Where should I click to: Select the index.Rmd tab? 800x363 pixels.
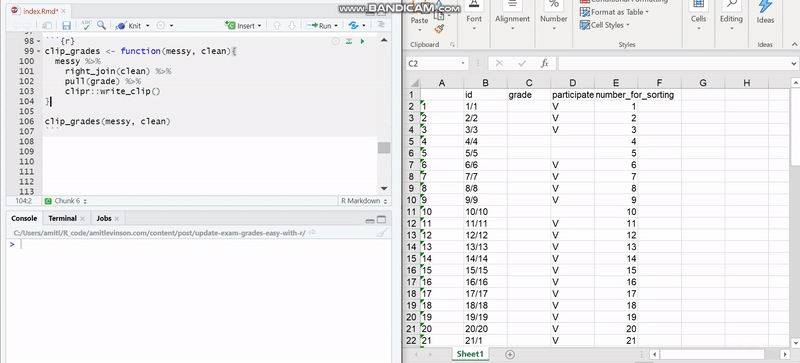pos(41,11)
